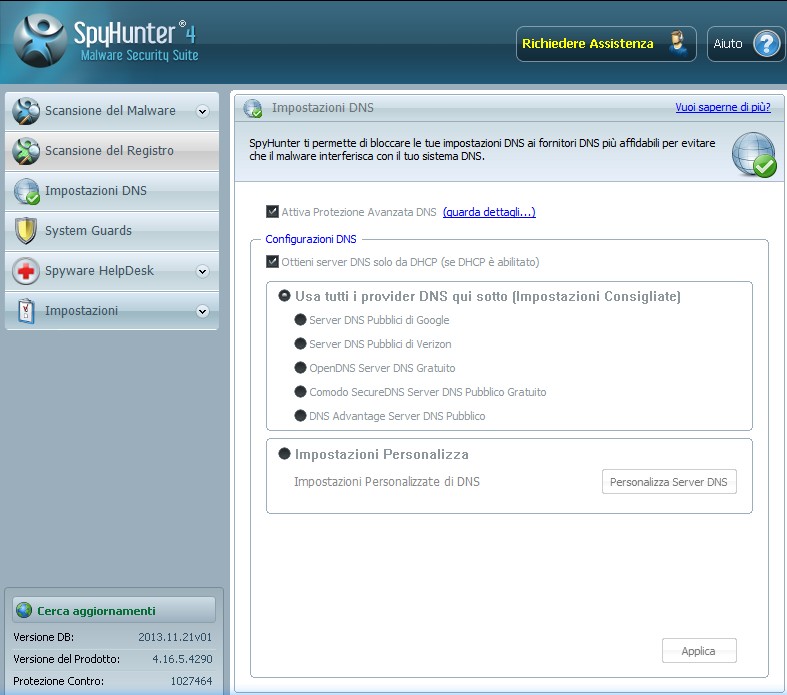Click the System Guards shield icon
The height and width of the screenshot is (695, 787).
click(26, 231)
